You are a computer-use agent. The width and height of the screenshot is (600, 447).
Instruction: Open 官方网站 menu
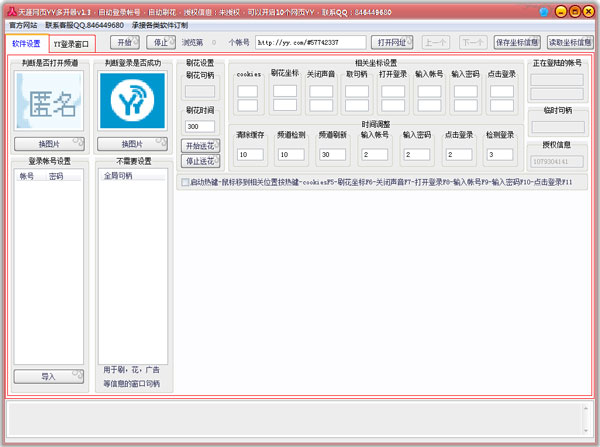tap(23, 25)
